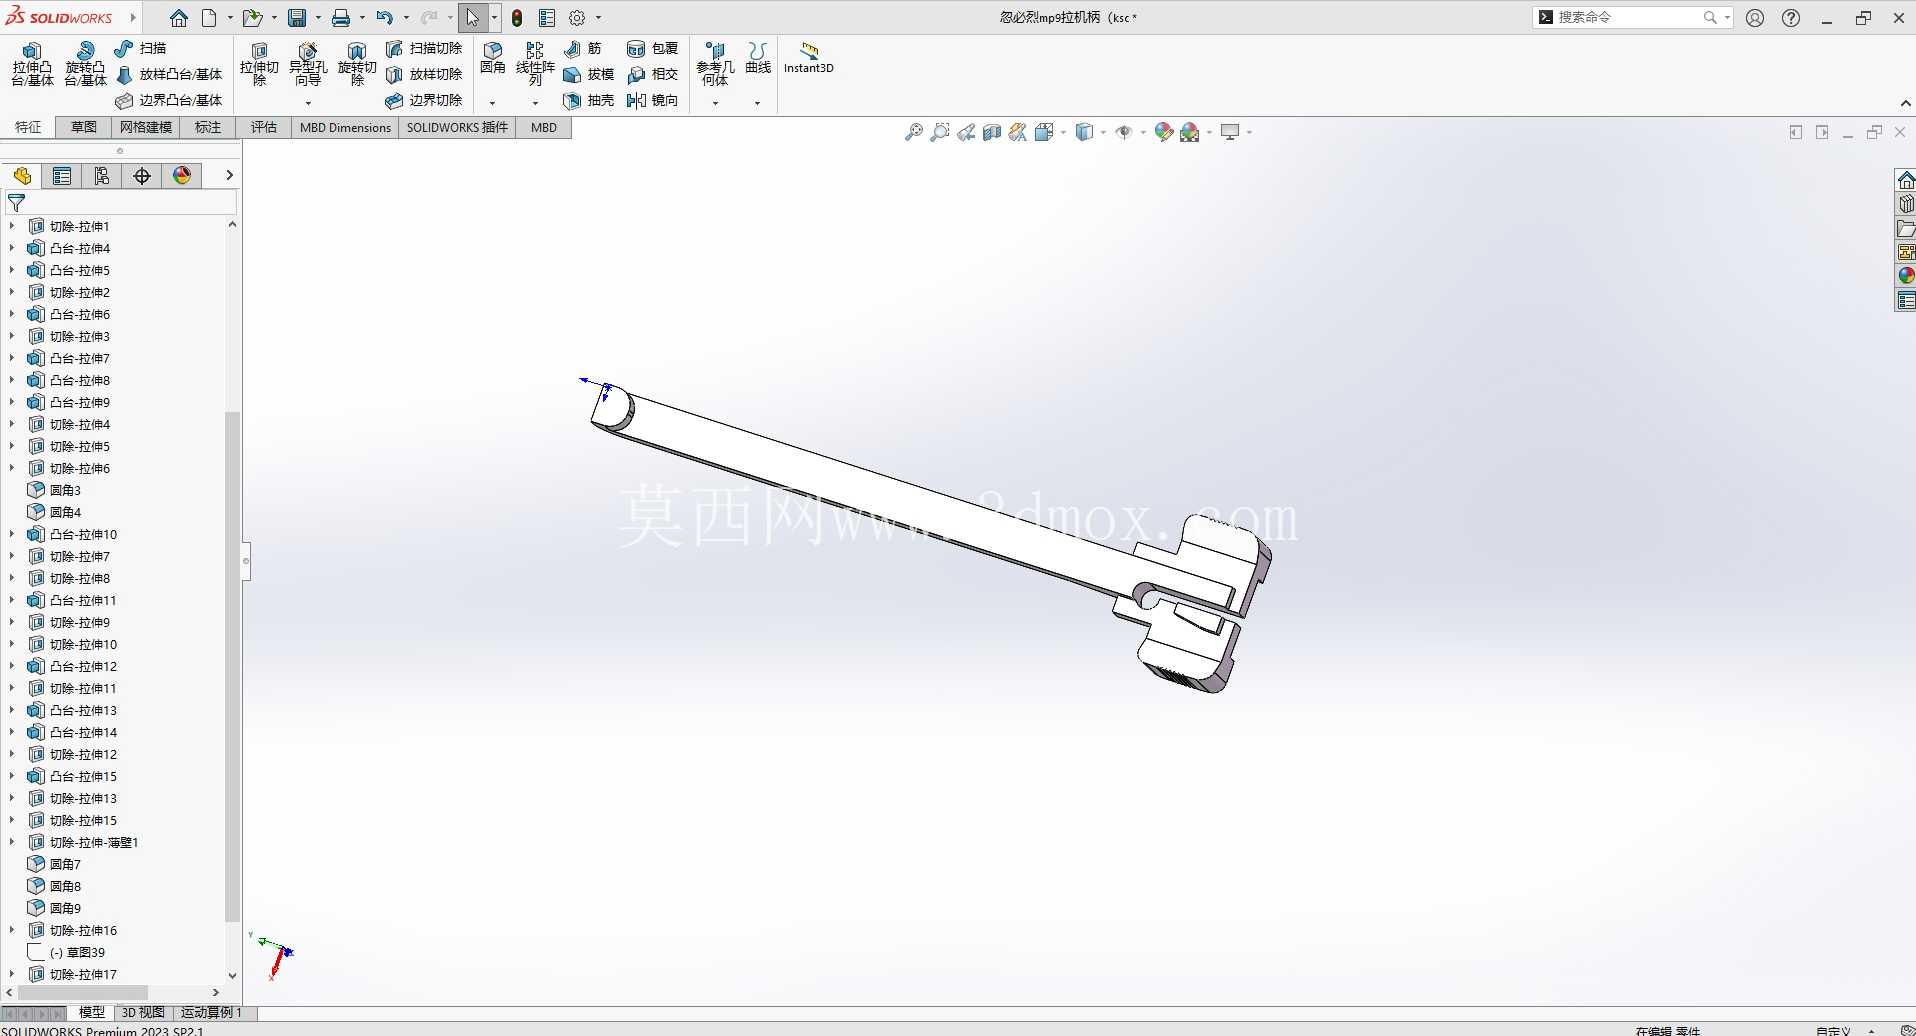Open the ConfigurationManager tab
The height and width of the screenshot is (1036, 1916).
[102, 176]
